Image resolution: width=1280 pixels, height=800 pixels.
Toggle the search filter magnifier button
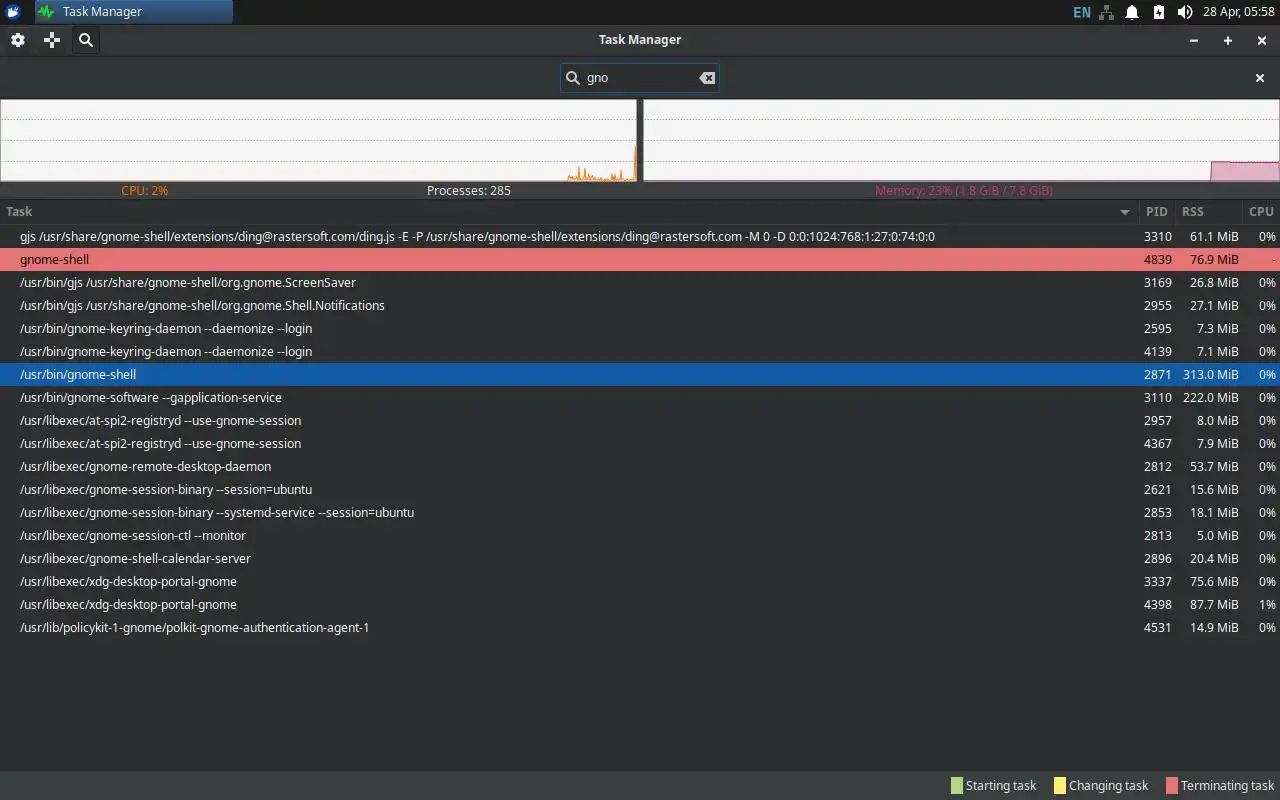coord(86,40)
